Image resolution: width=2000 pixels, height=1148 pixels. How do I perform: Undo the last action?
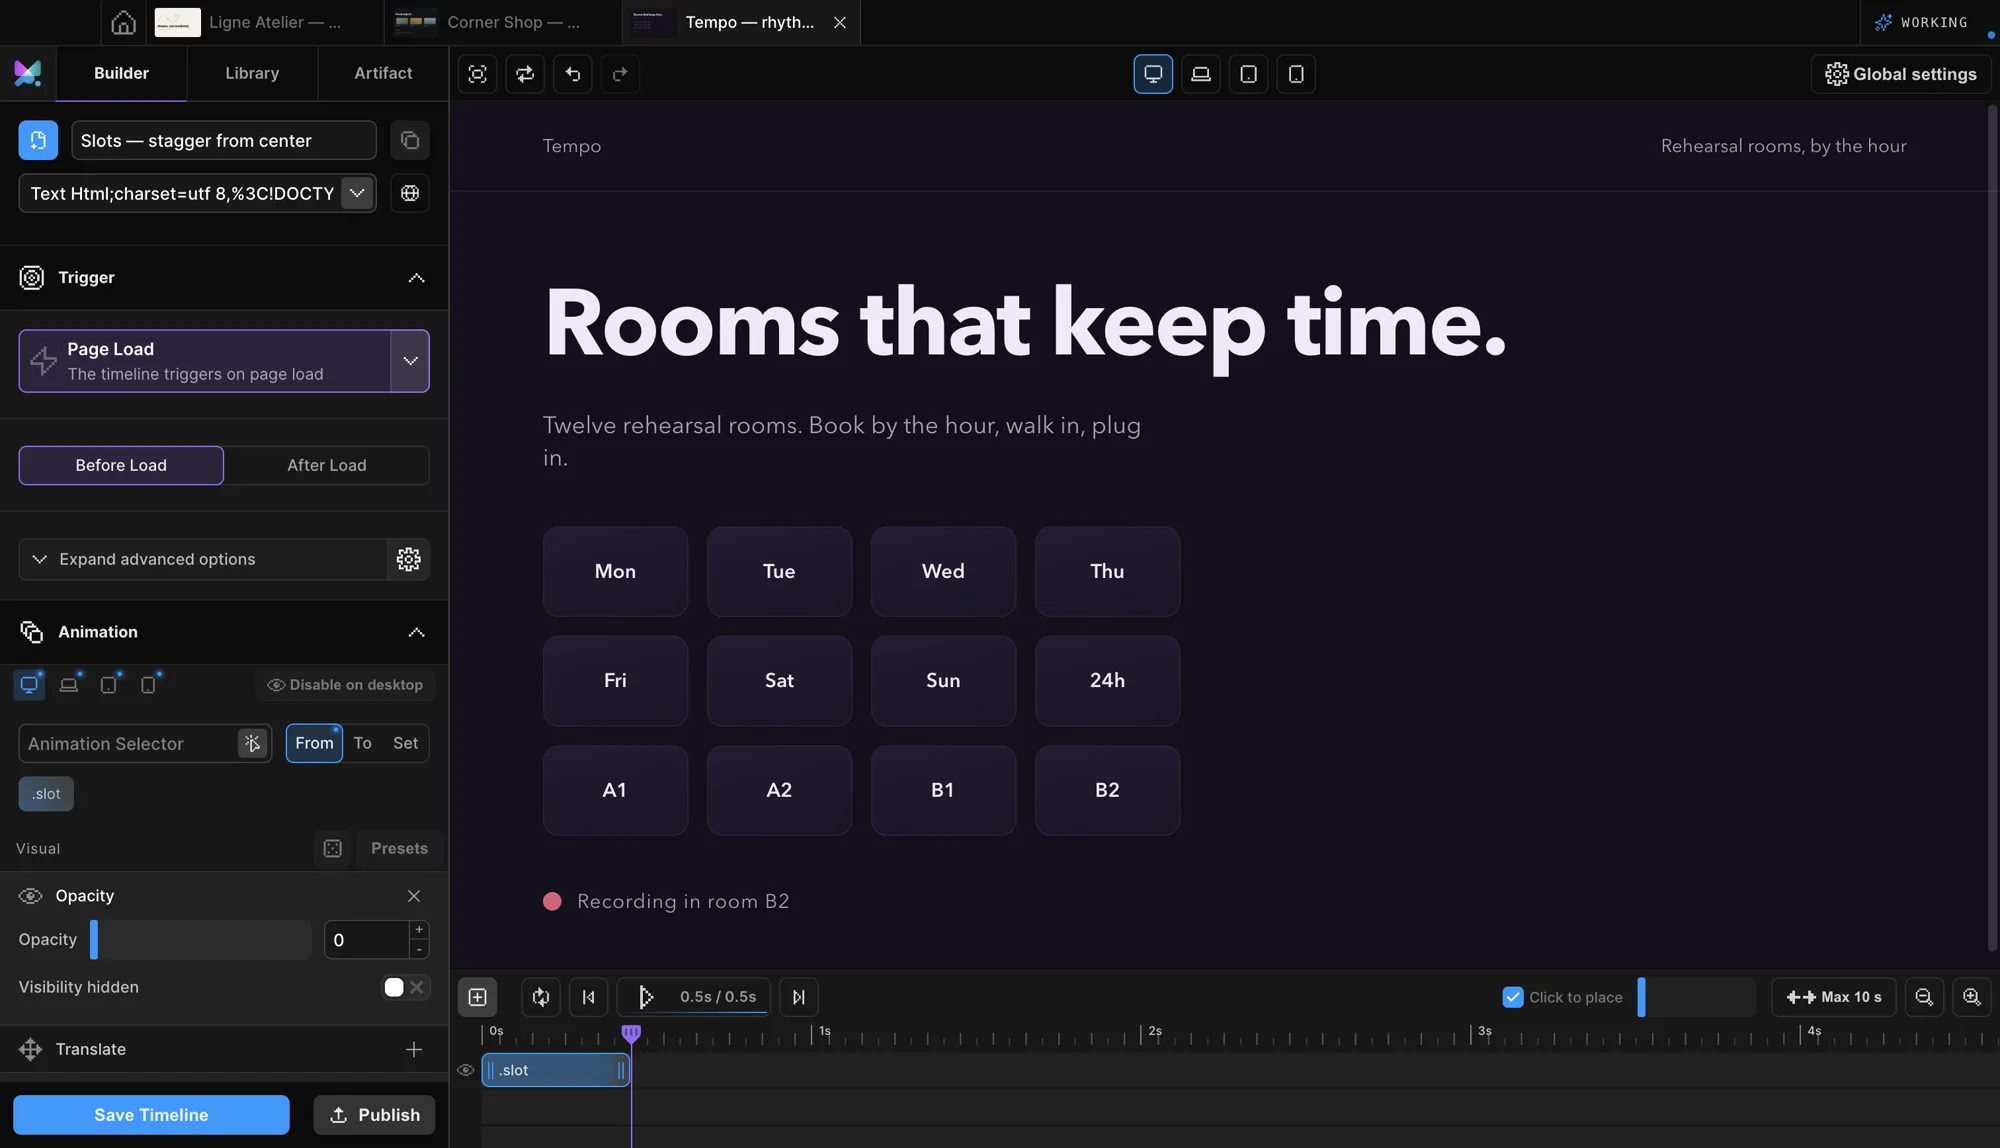pyautogui.click(x=573, y=74)
